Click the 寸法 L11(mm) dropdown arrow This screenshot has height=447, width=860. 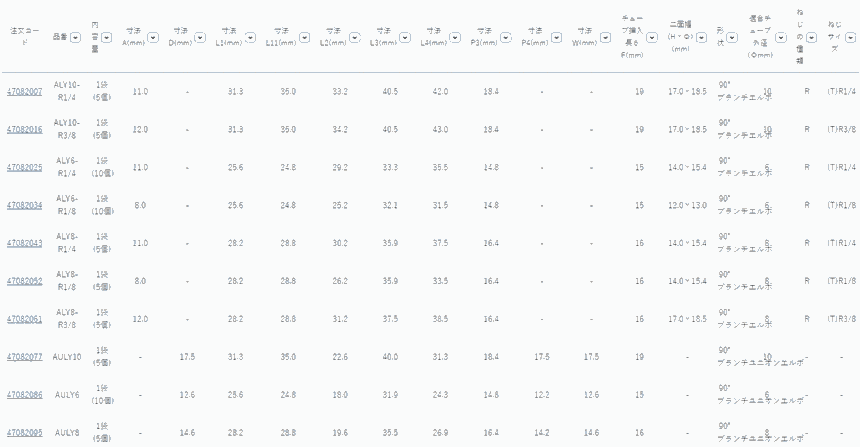click(303, 38)
